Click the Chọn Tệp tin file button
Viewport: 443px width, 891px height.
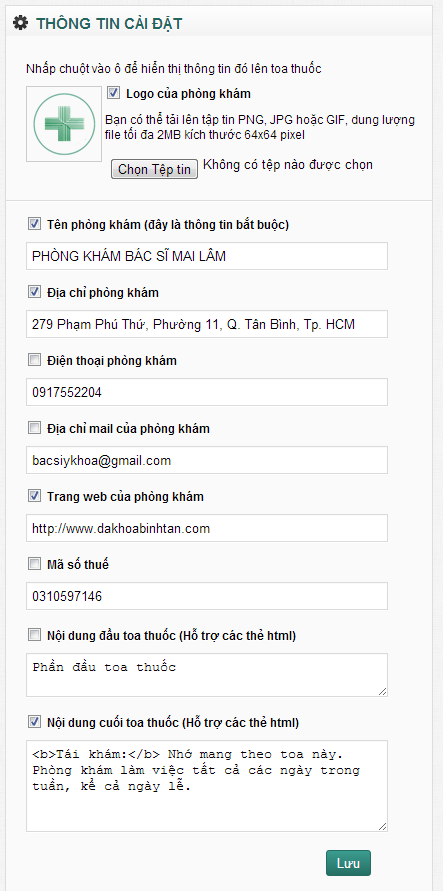coord(154,169)
